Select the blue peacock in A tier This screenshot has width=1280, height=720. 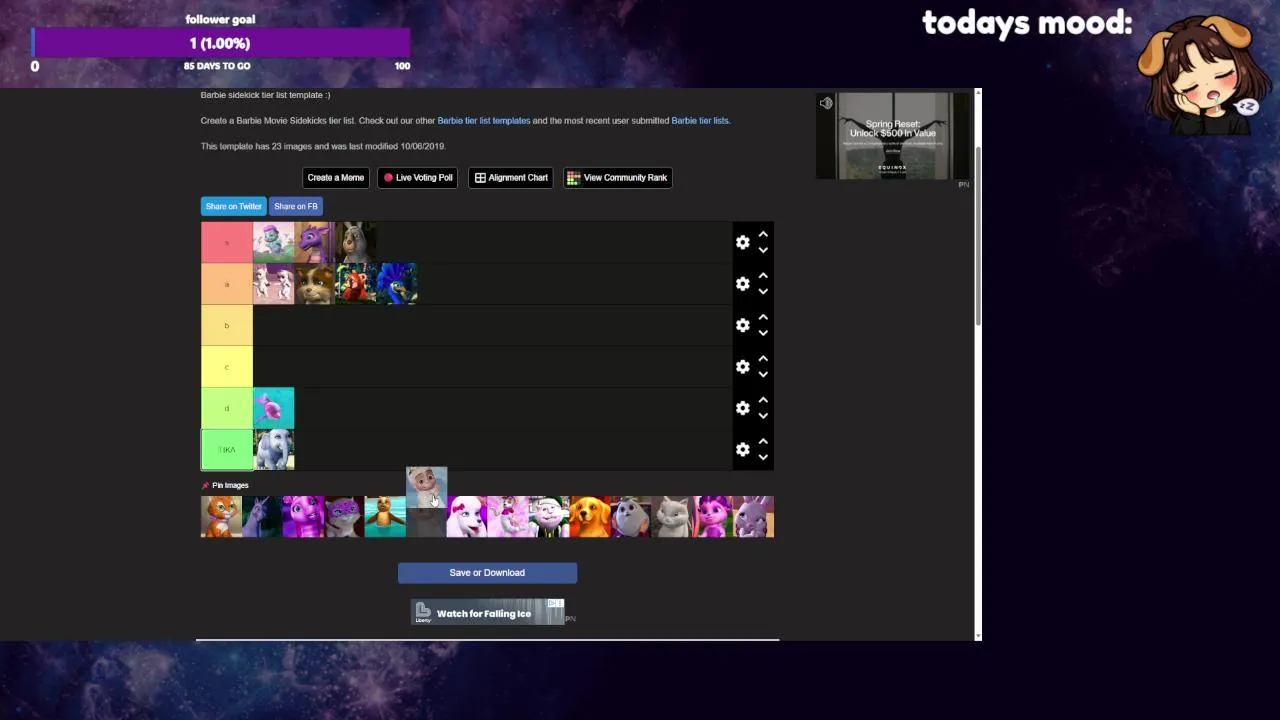coord(397,284)
